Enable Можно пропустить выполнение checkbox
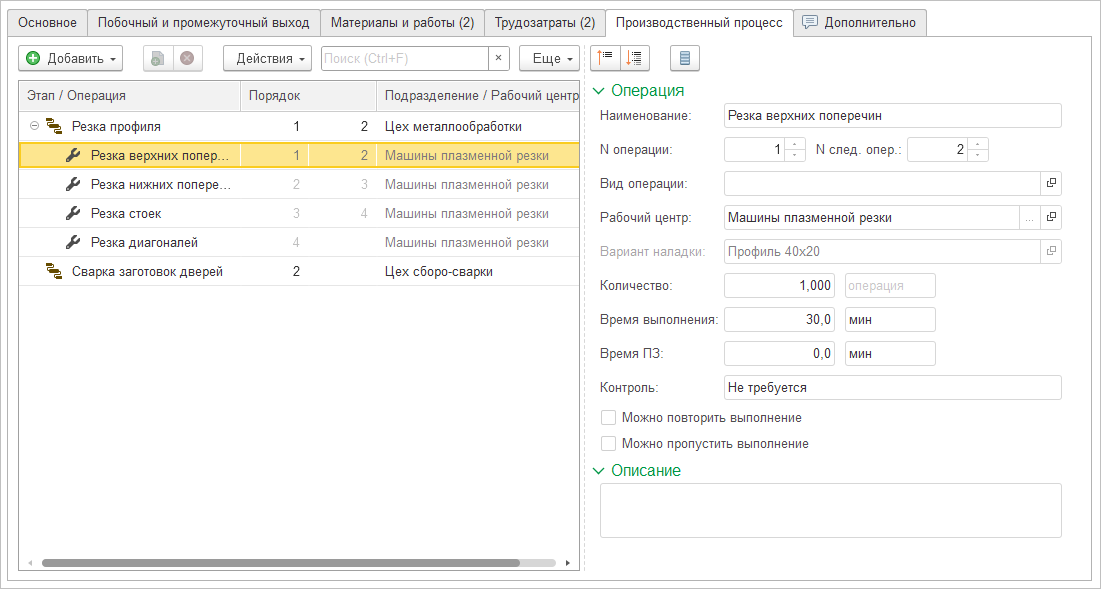Screen dimensions: 1101x589 [608, 444]
